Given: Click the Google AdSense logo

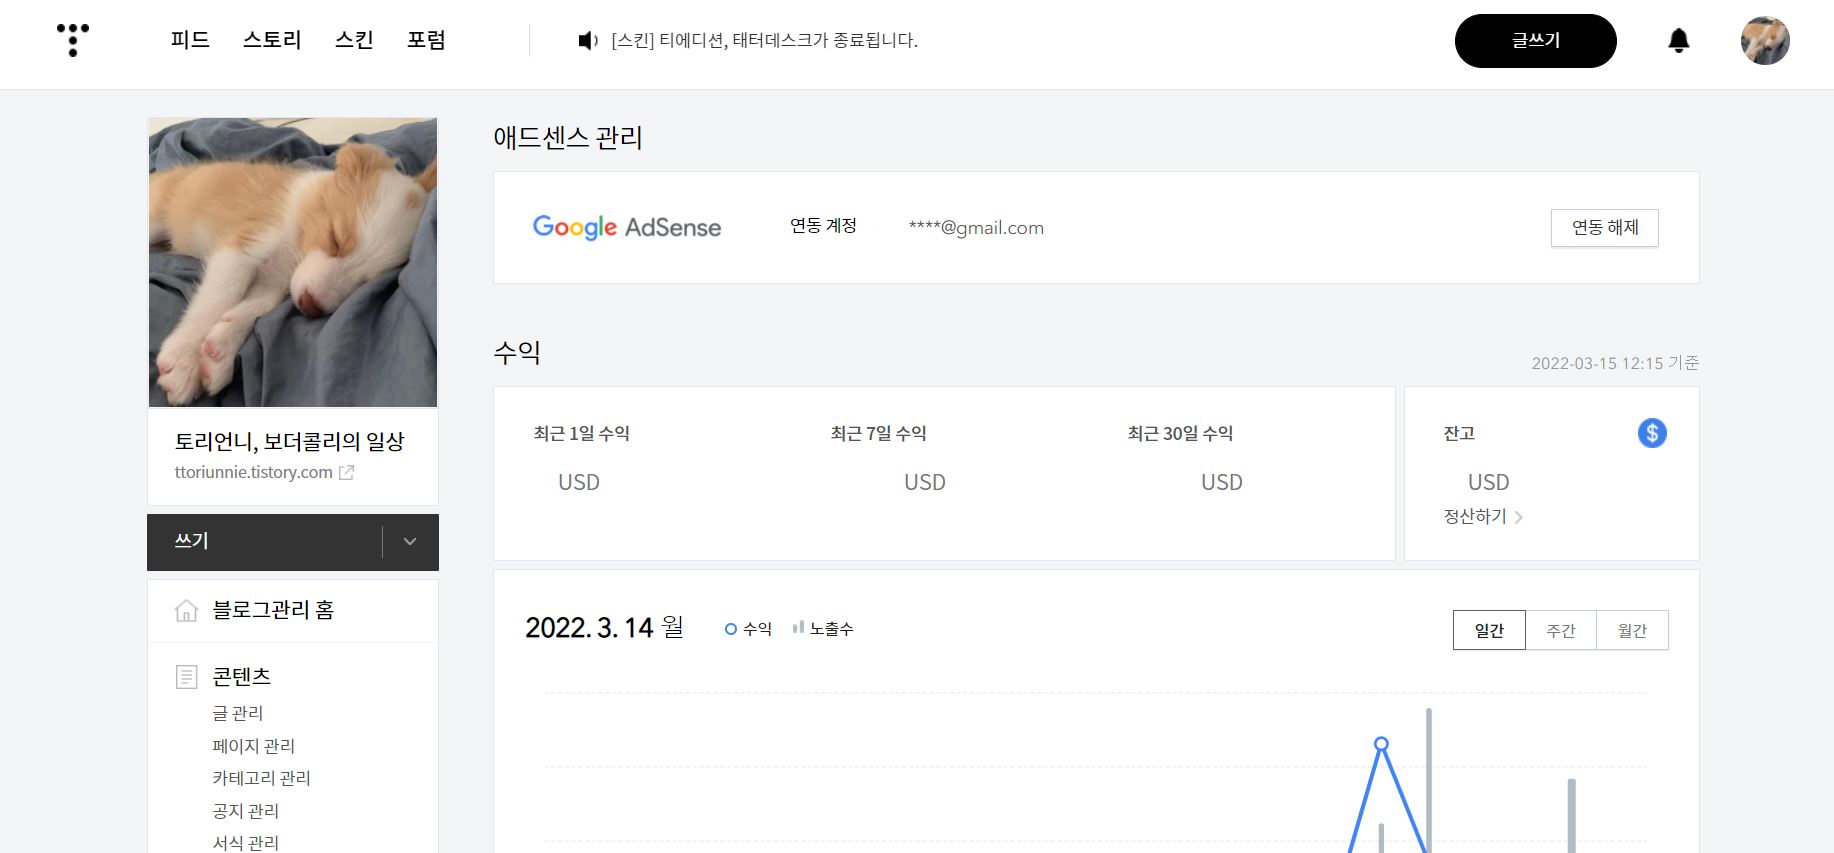Looking at the screenshot, I should [627, 228].
